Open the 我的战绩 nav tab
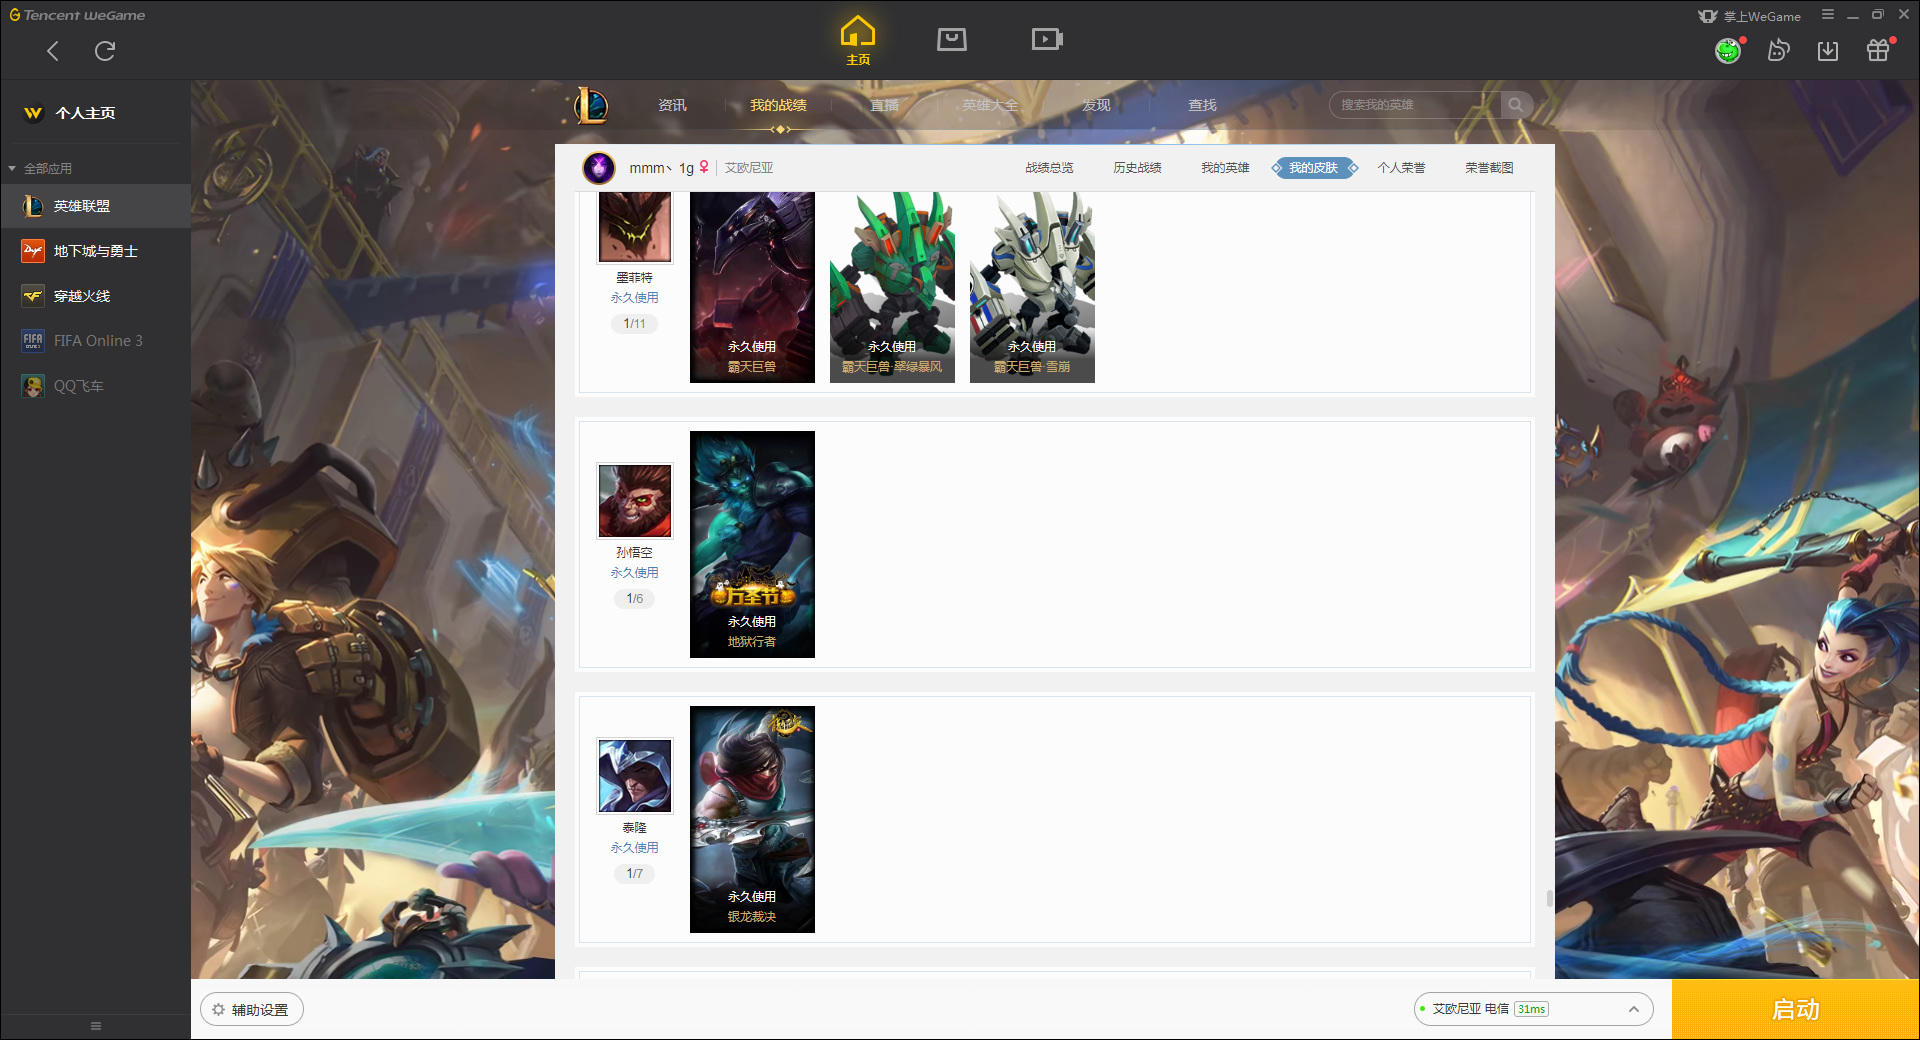 point(778,105)
